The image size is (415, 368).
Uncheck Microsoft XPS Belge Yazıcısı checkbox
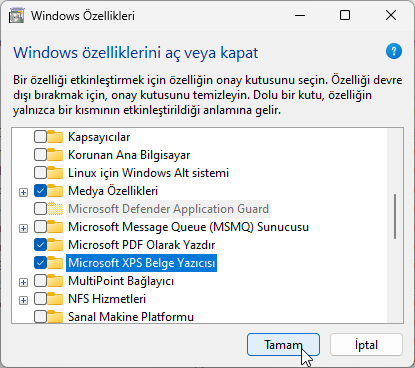40,263
